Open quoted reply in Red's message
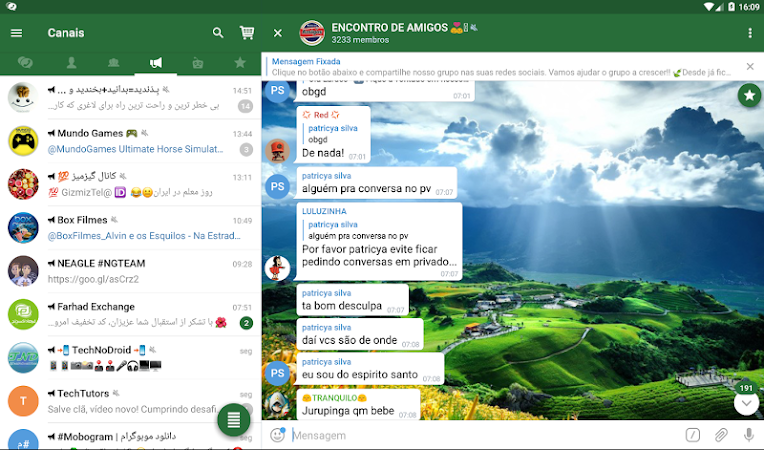This screenshot has width=764, height=450. coord(333,134)
